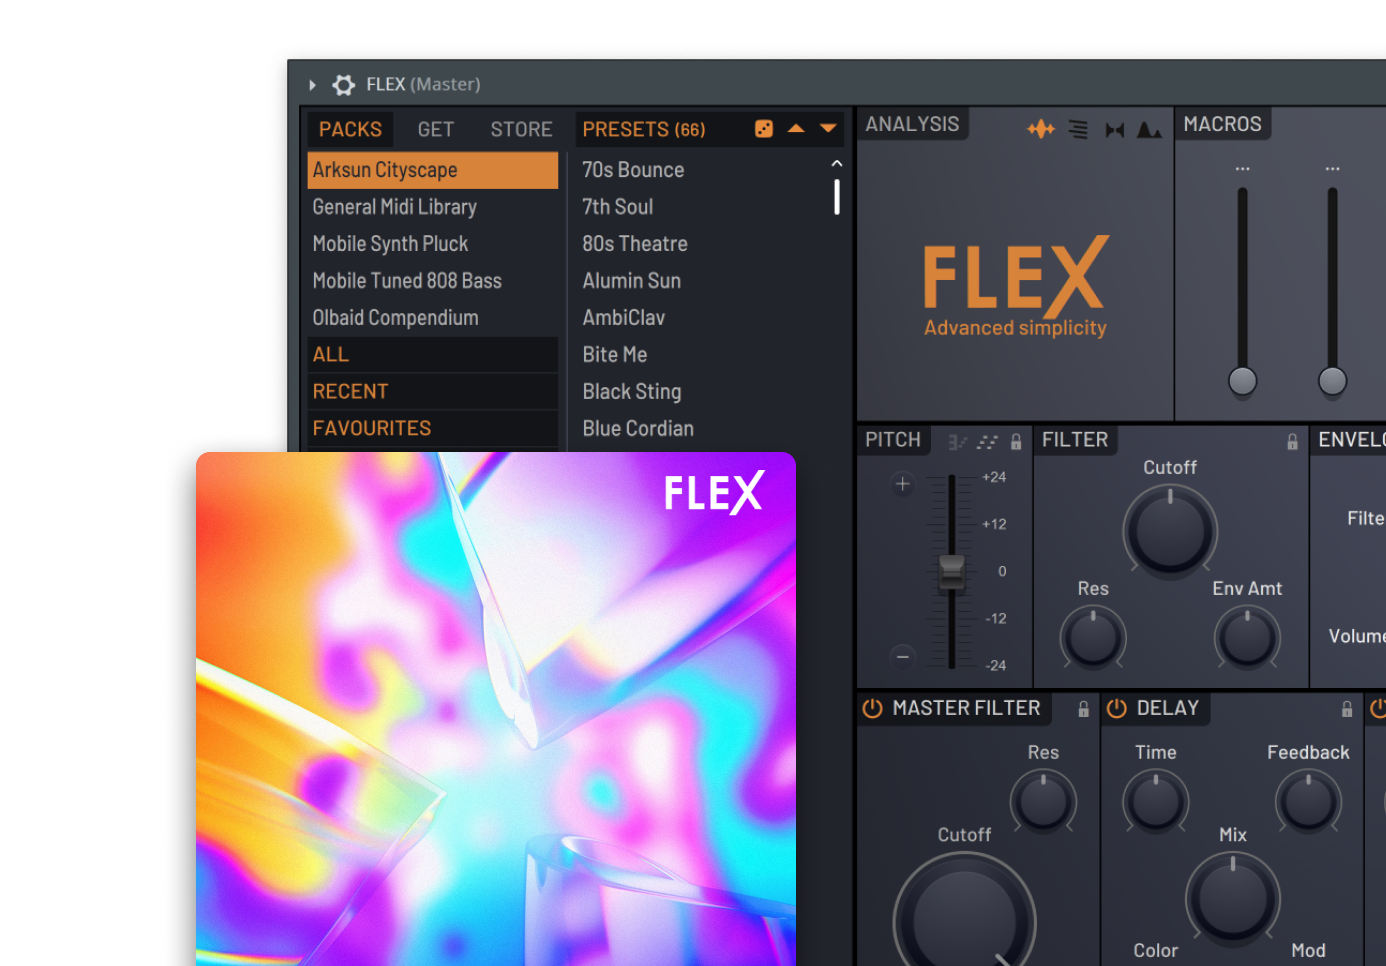Expand the FLEX title bar arrow menu

312,85
